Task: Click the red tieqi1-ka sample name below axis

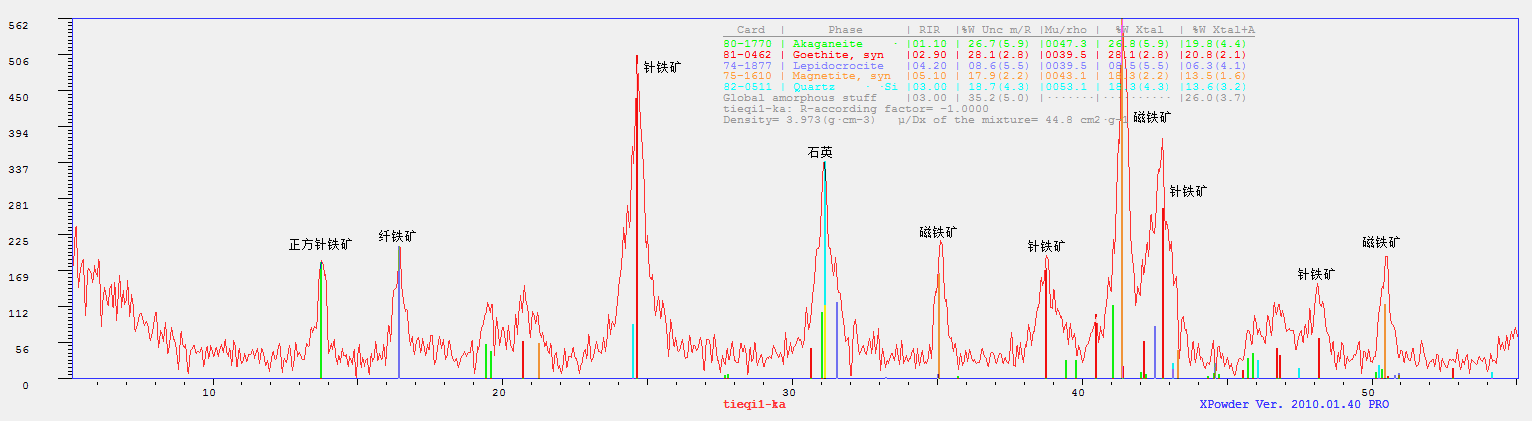Action: pos(754,404)
